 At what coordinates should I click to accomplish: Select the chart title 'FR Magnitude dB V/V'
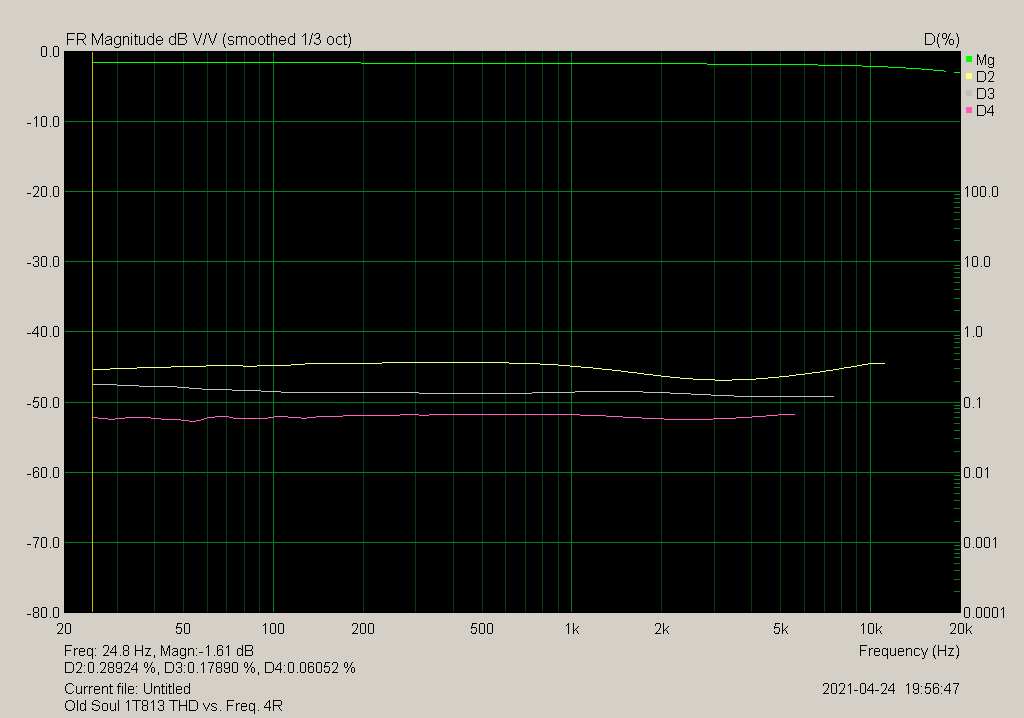(x=142, y=39)
